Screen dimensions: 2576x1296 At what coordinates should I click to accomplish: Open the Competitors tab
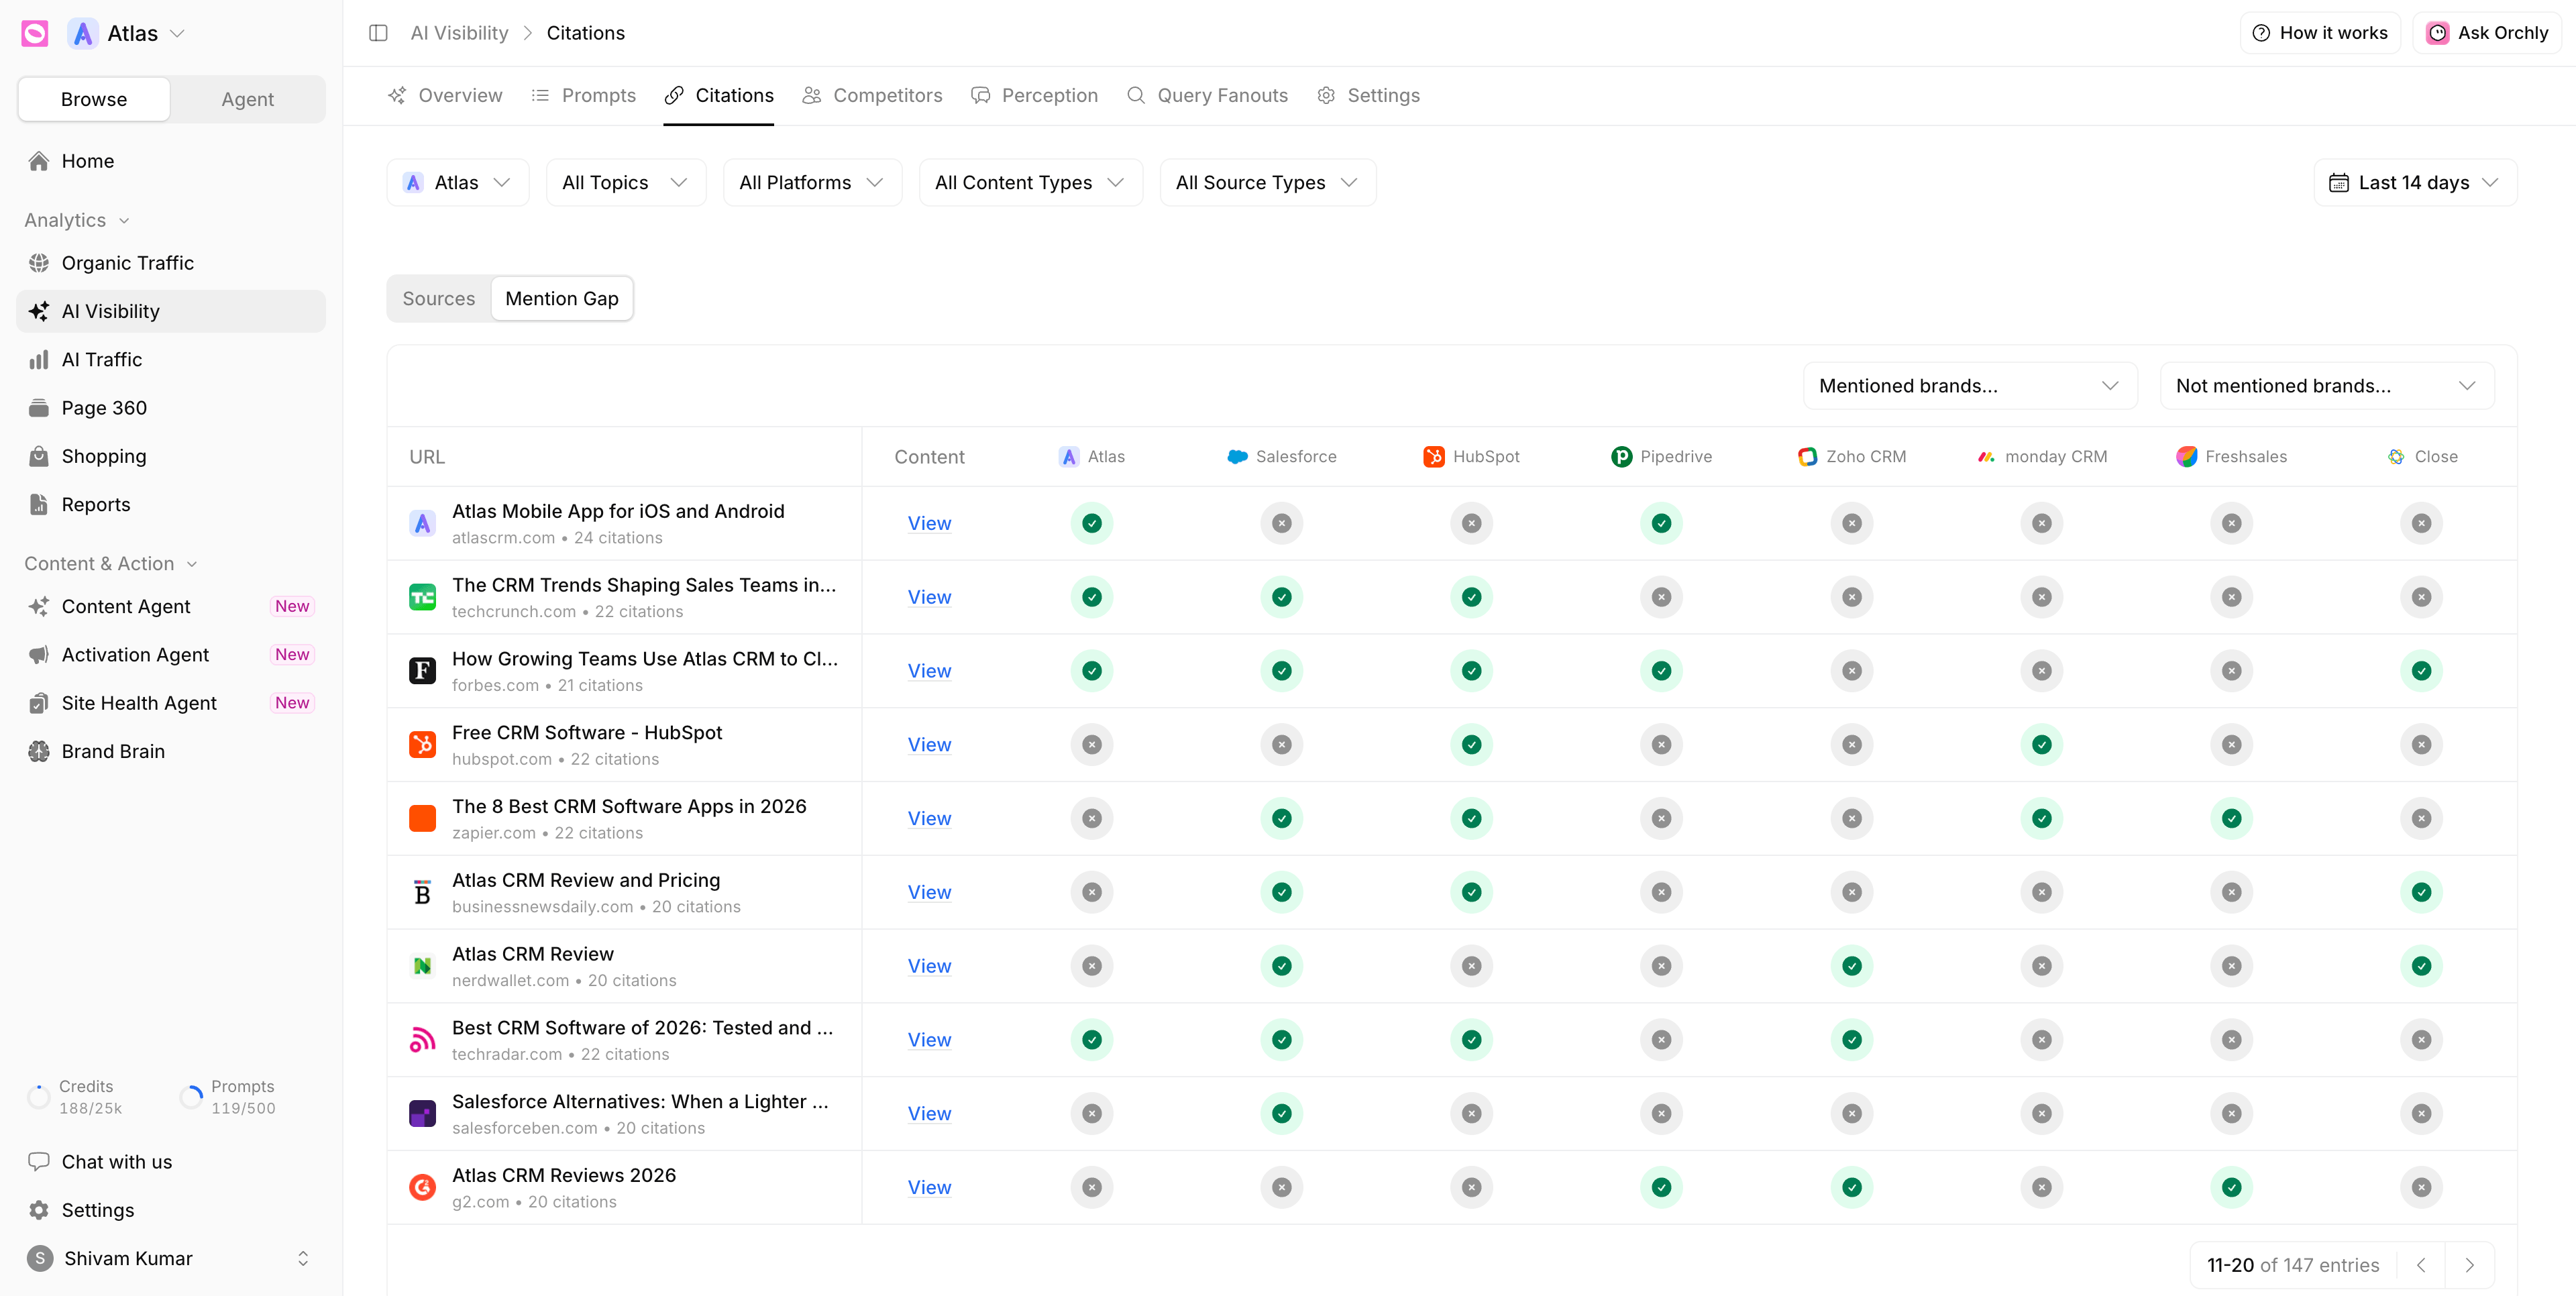[x=872, y=95]
